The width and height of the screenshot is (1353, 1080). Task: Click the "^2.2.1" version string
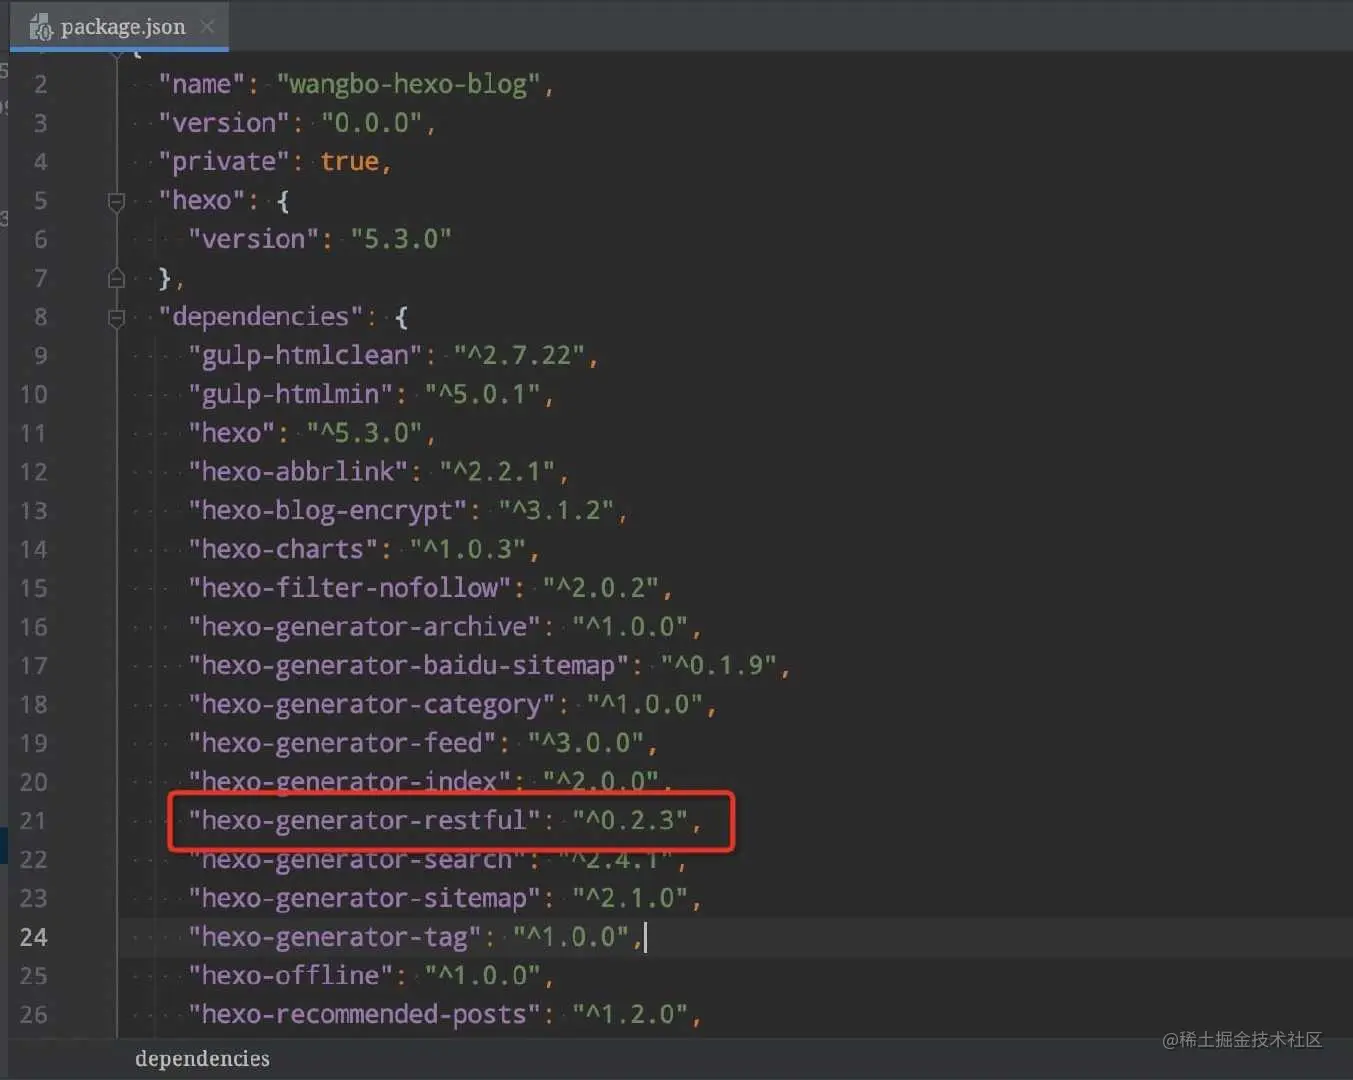click(x=497, y=471)
